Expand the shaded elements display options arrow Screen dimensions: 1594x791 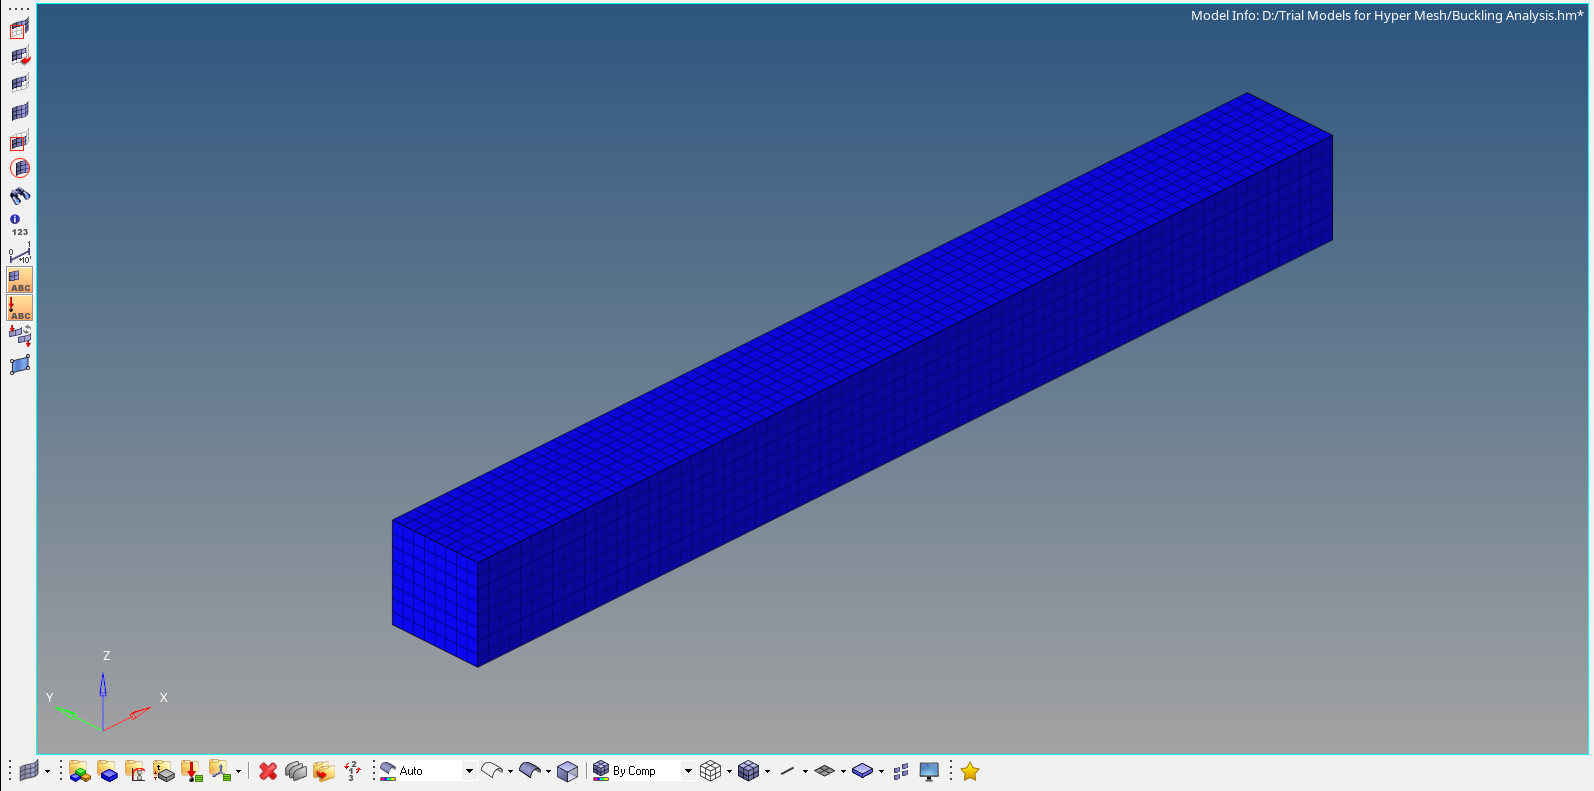(x=767, y=771)
